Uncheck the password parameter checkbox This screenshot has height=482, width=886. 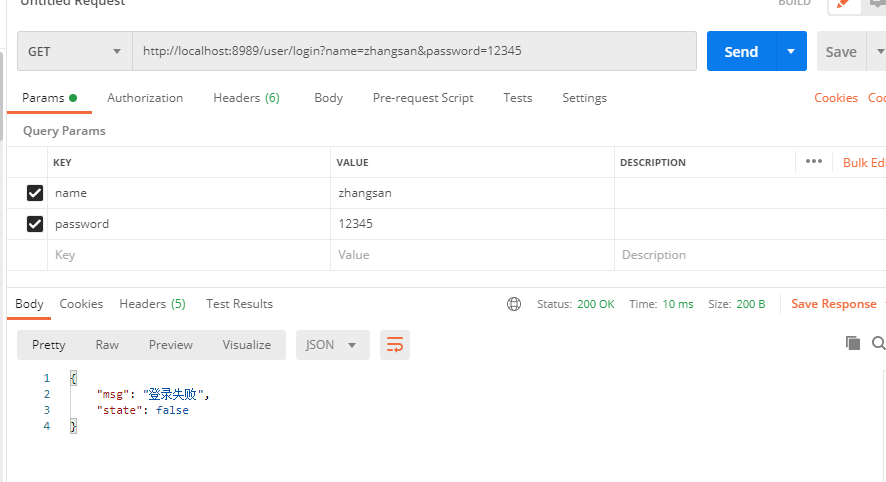[x=34, y=224]
